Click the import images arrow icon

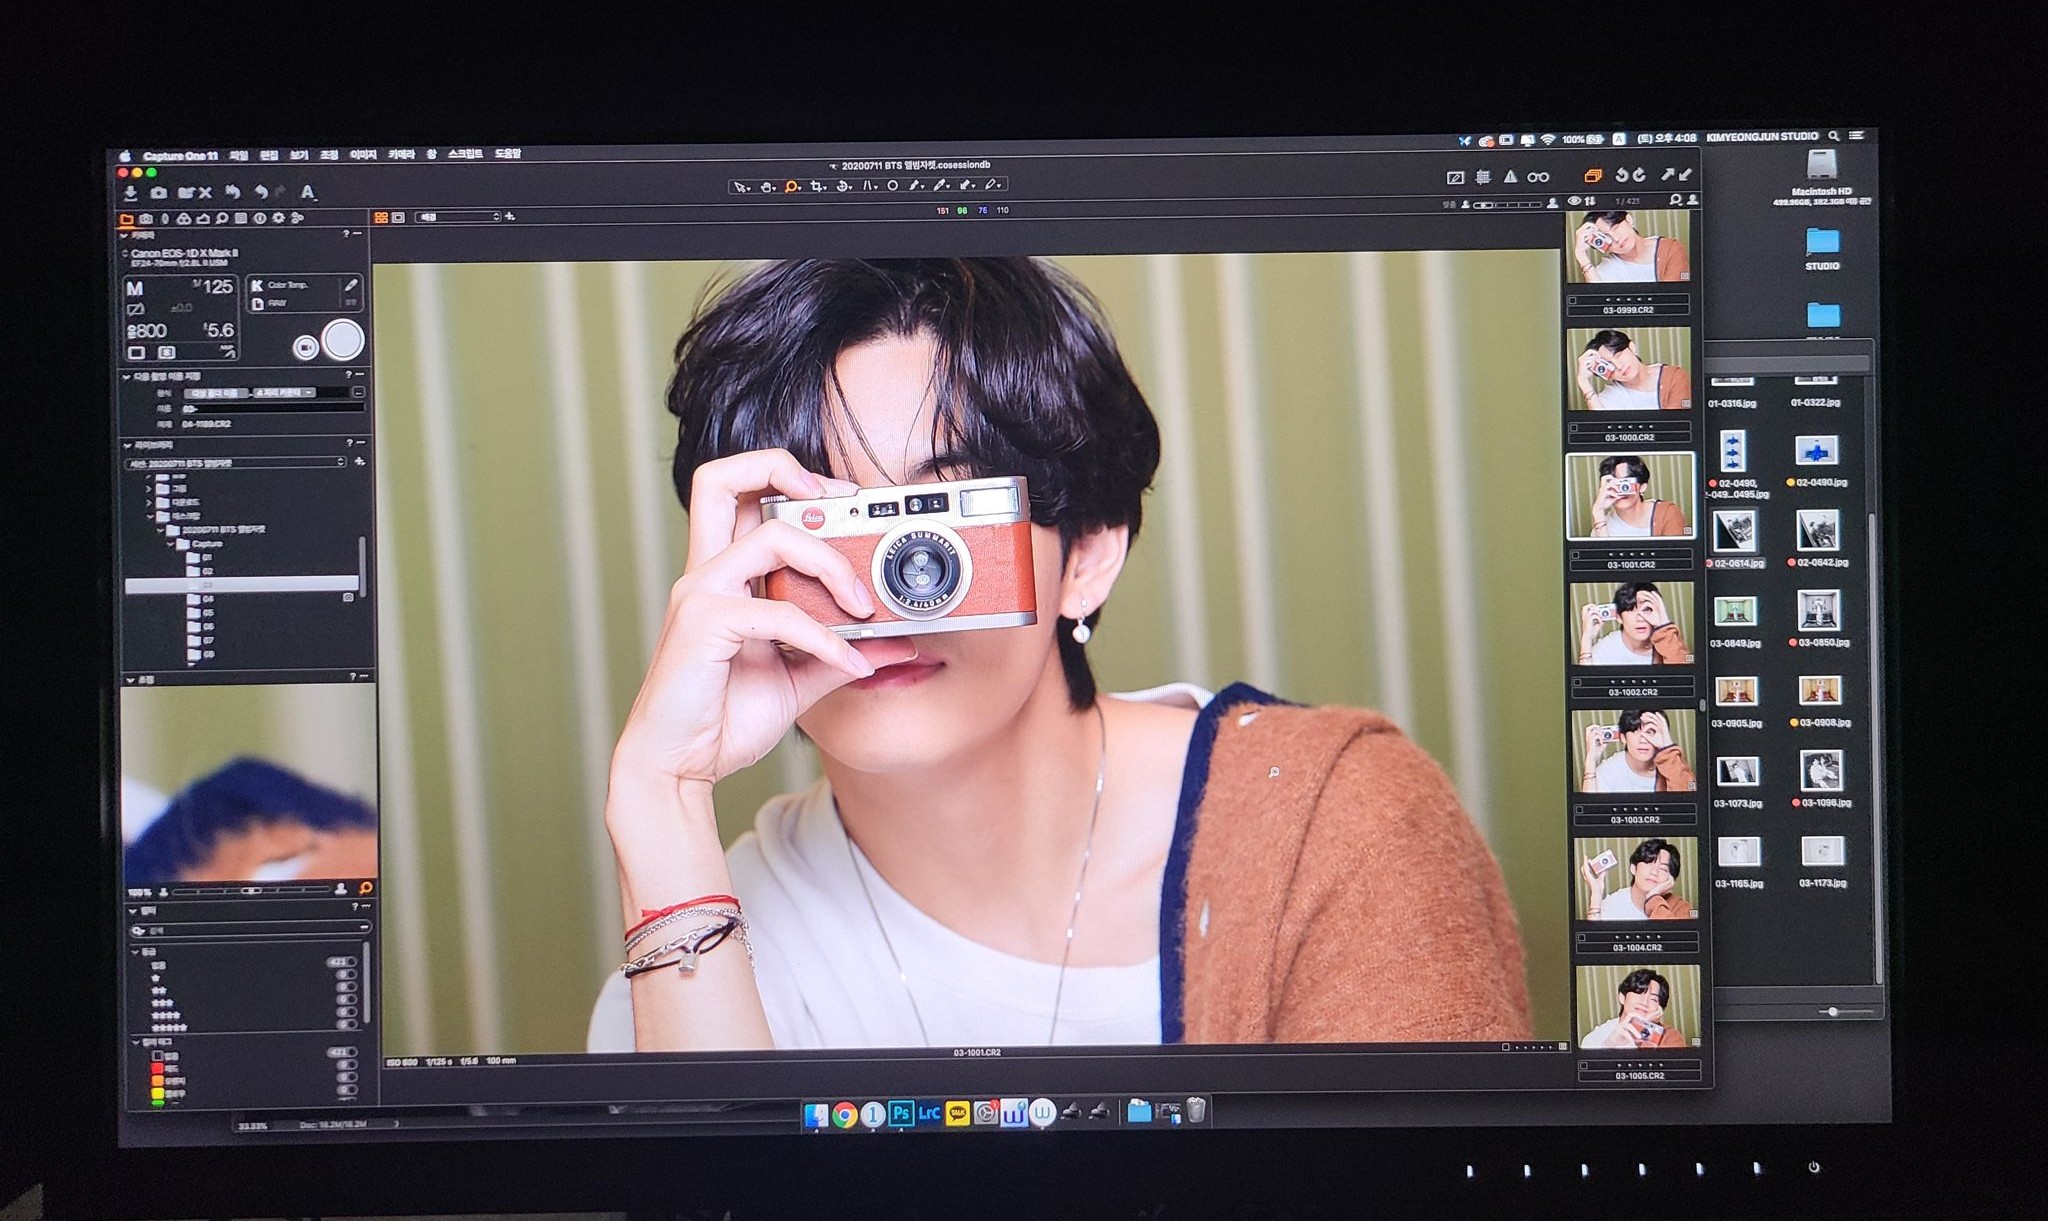point(131,193)
